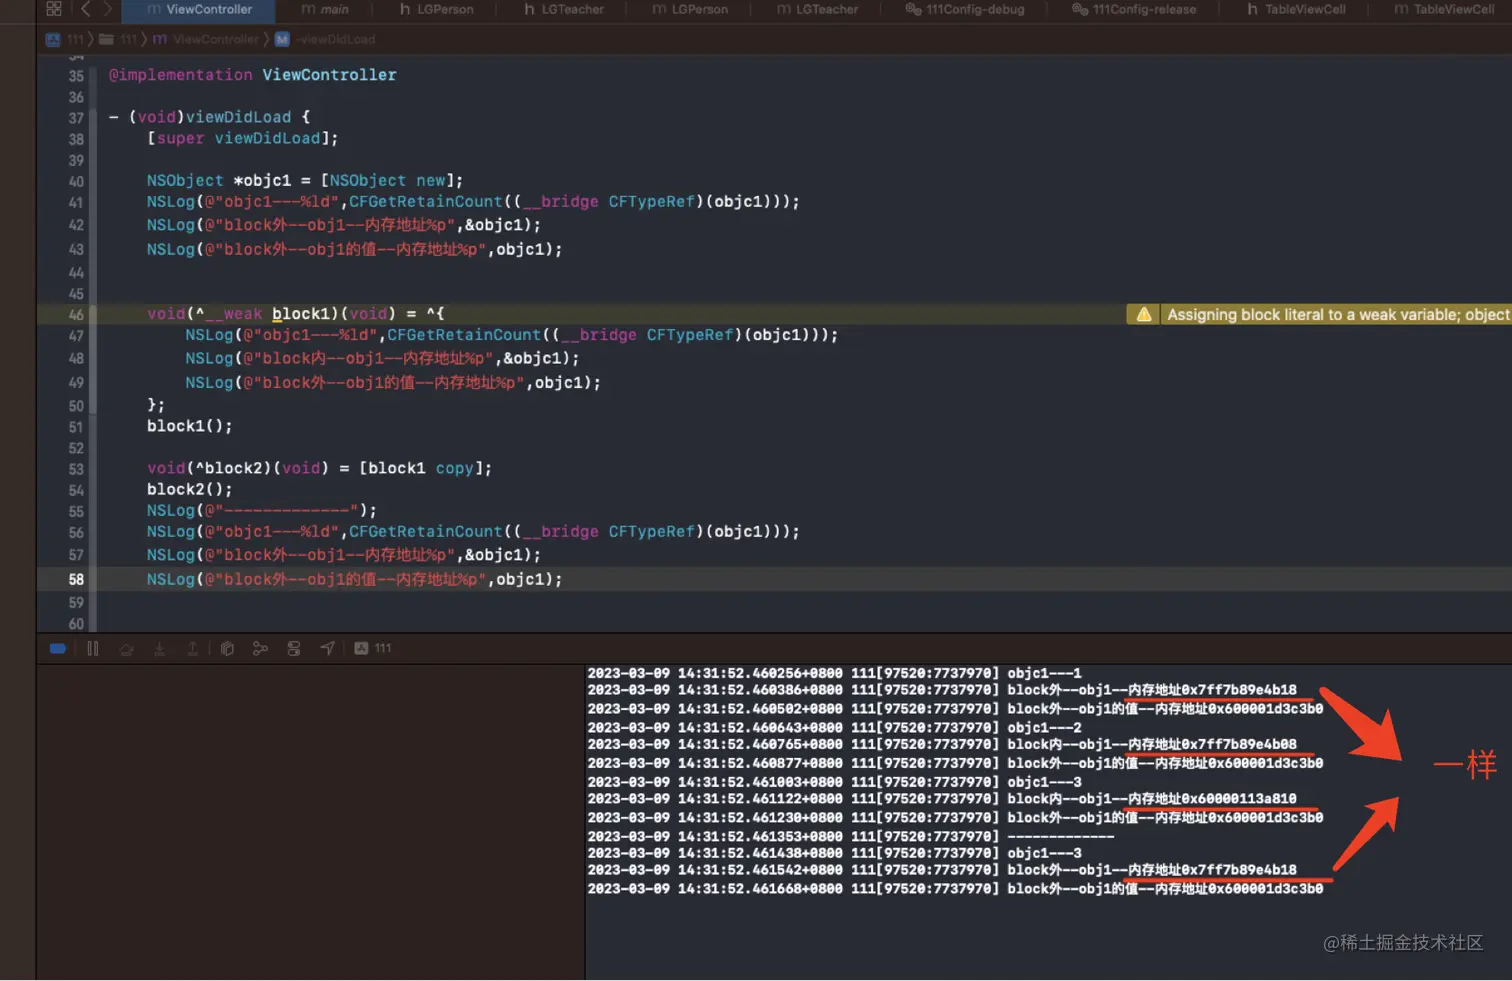Viewport: 1512px width, 981px height.
Task: Open the related items grid menu
Action: [54, 9]
